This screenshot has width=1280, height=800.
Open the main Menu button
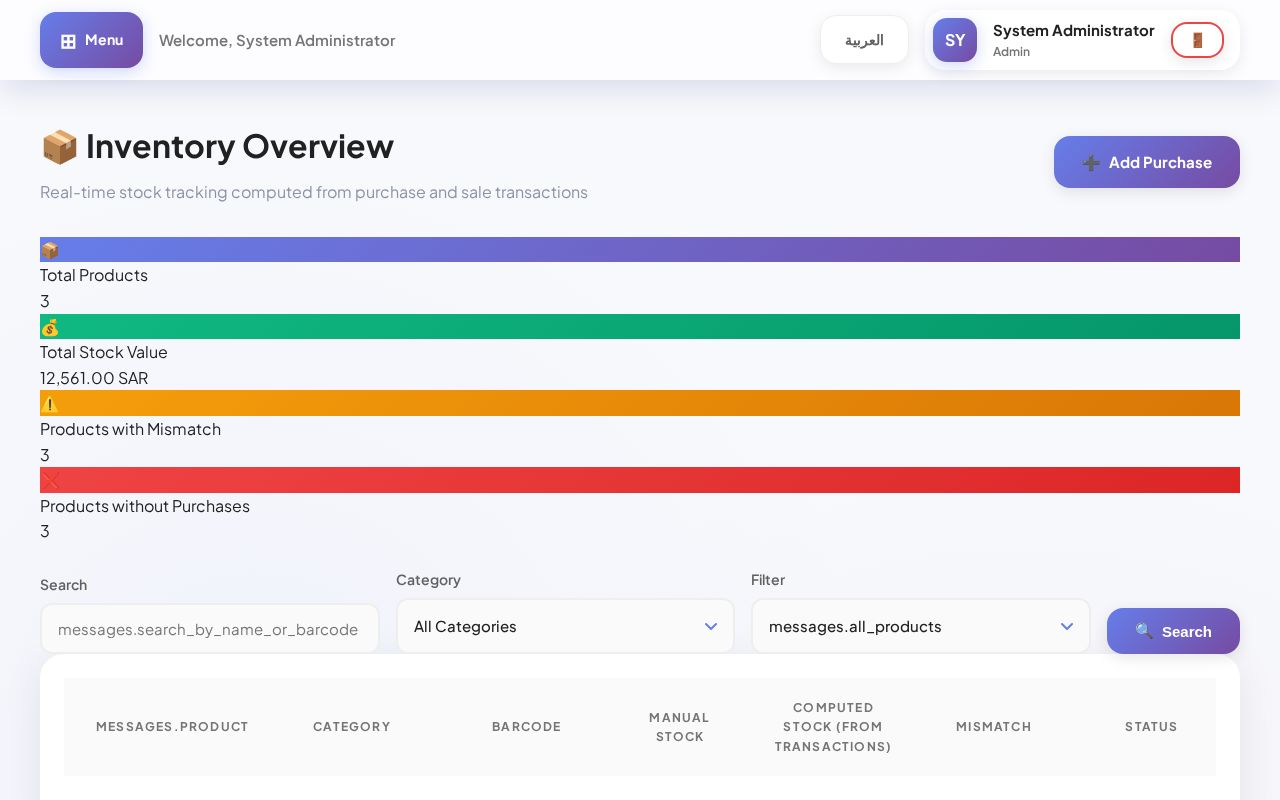pos(91,40)
